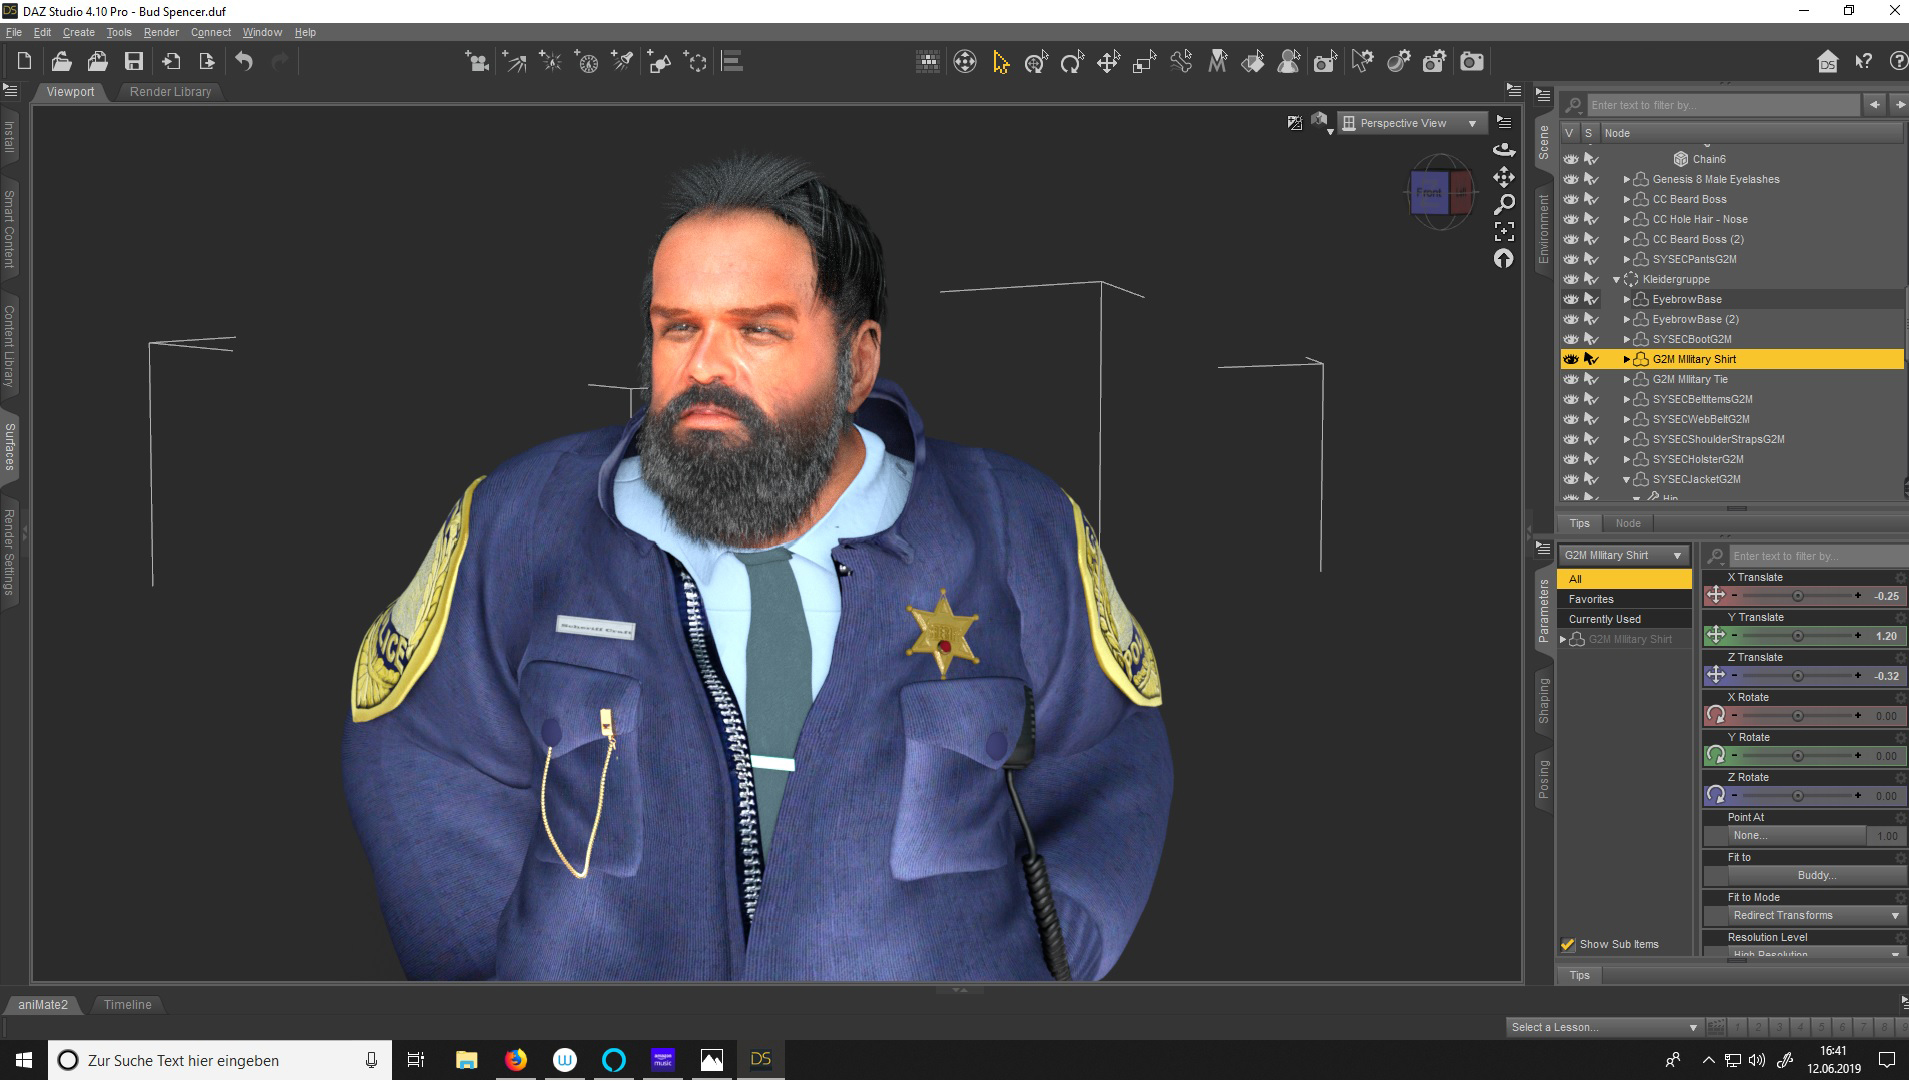The height and width of the screenshot is (1081, 1909).
Task: Open Firefox from the taskbar
Action: 516,1060
